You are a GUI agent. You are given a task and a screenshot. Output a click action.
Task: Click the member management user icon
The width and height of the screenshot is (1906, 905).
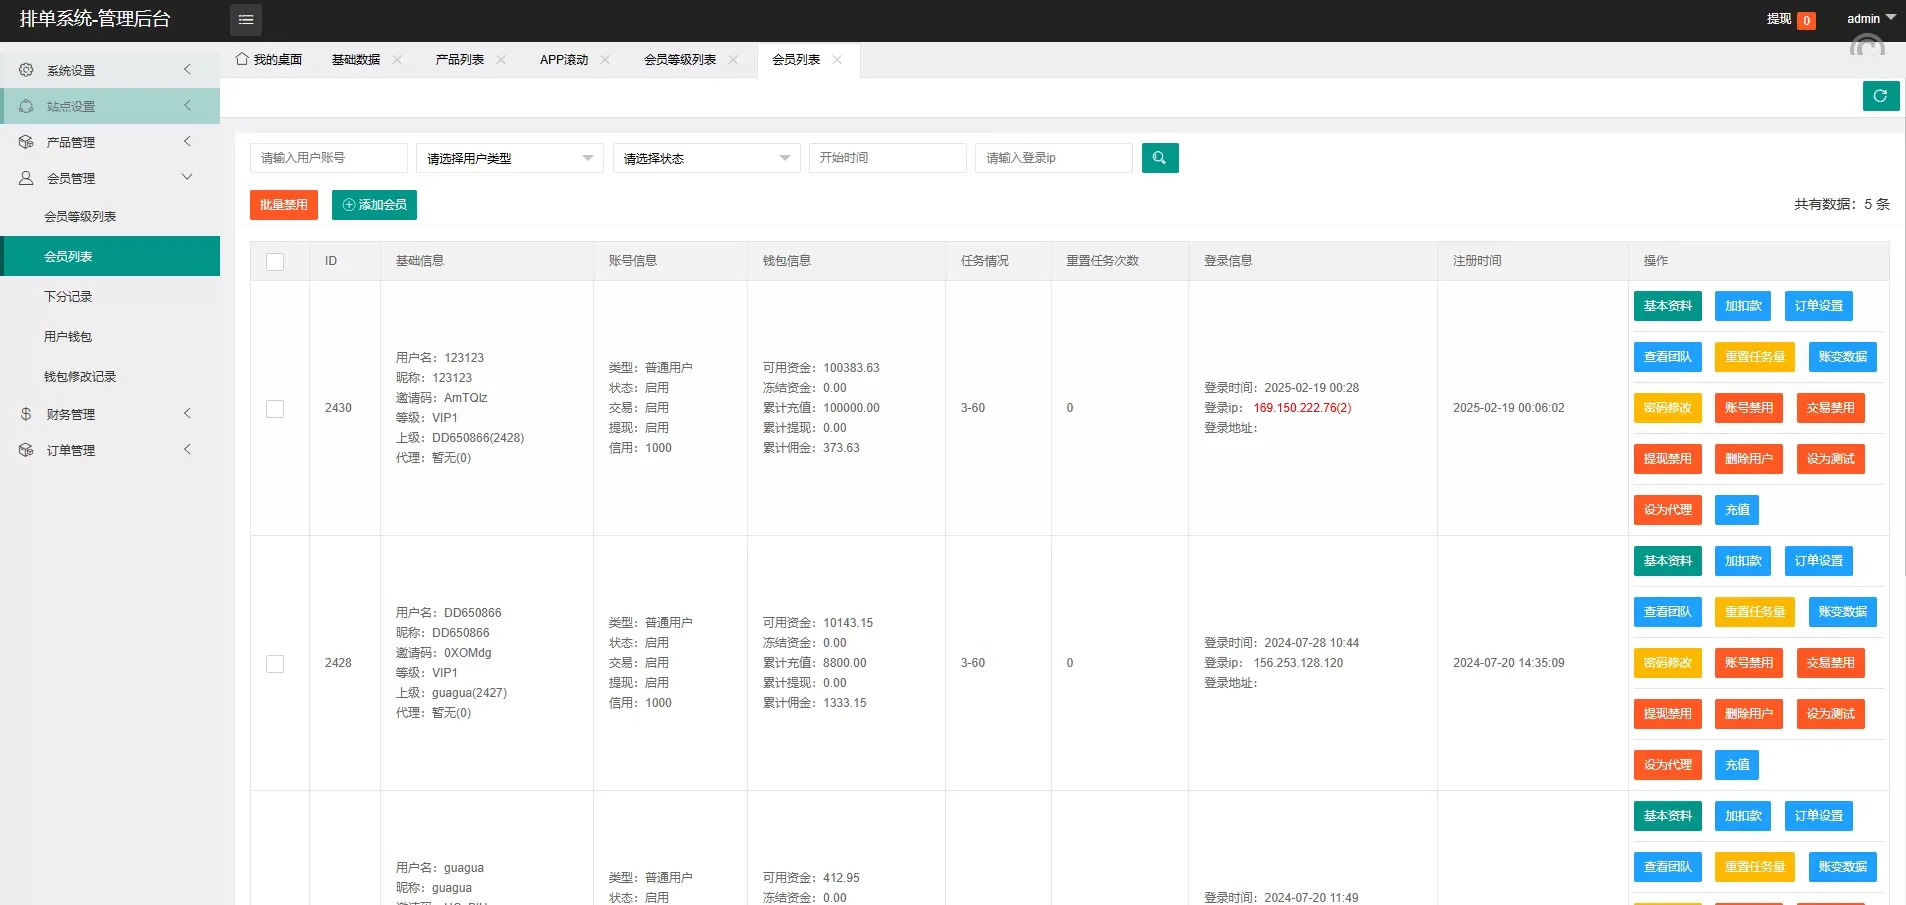pos(26,178)
